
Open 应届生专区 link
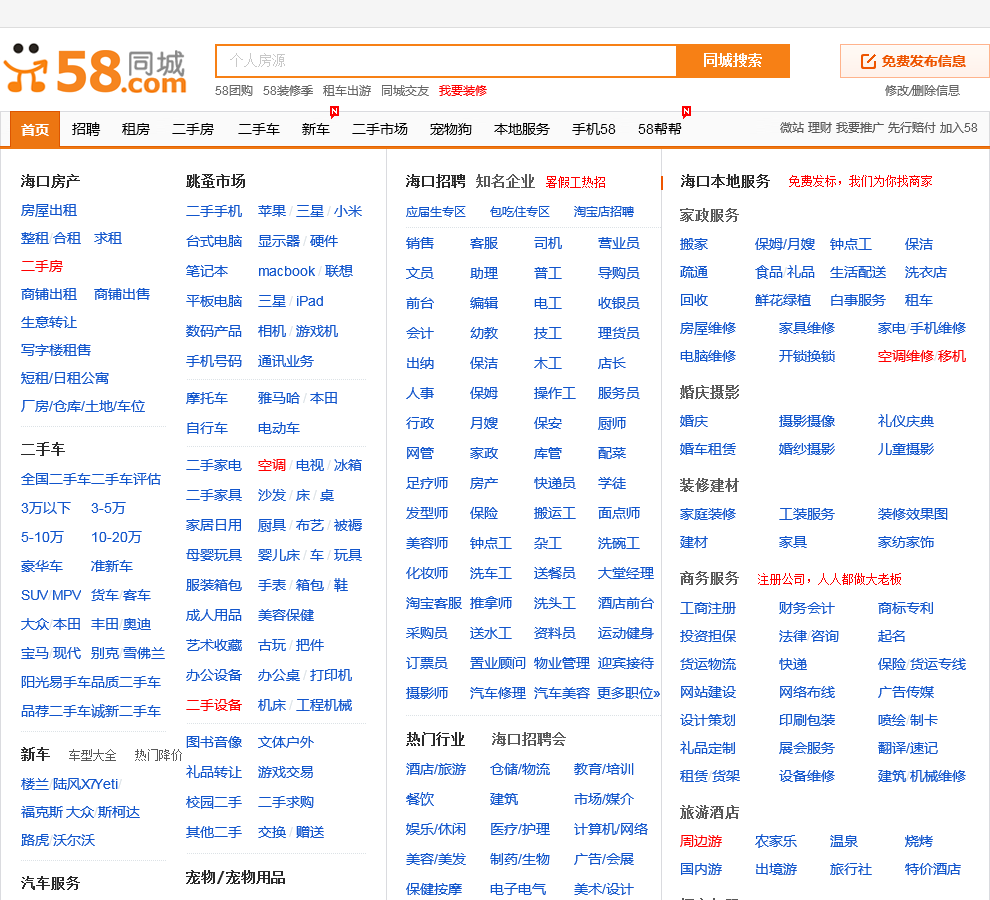click(x=436, y=212)
